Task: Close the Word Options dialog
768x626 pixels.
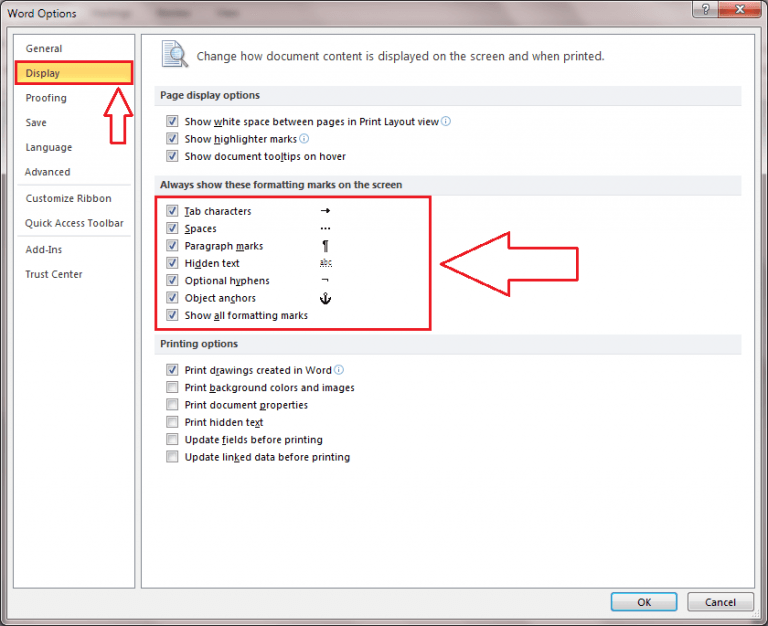Action: [x=740, y=9]
